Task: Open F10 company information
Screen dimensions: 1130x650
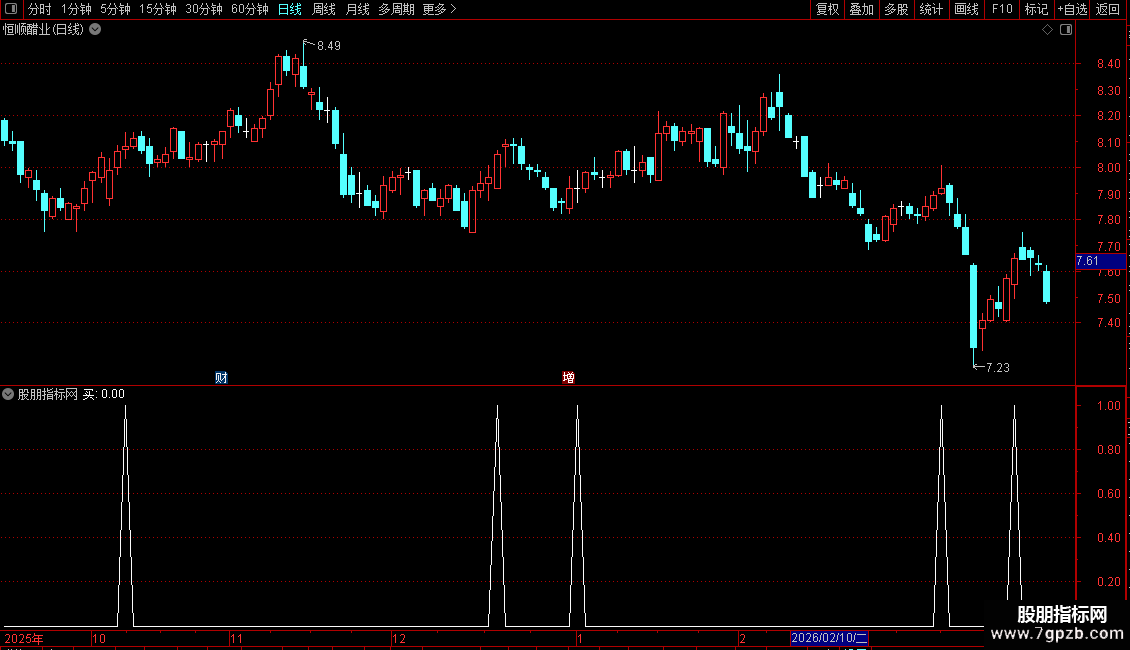Action: pyautogui.click(x=1002, y=9)
